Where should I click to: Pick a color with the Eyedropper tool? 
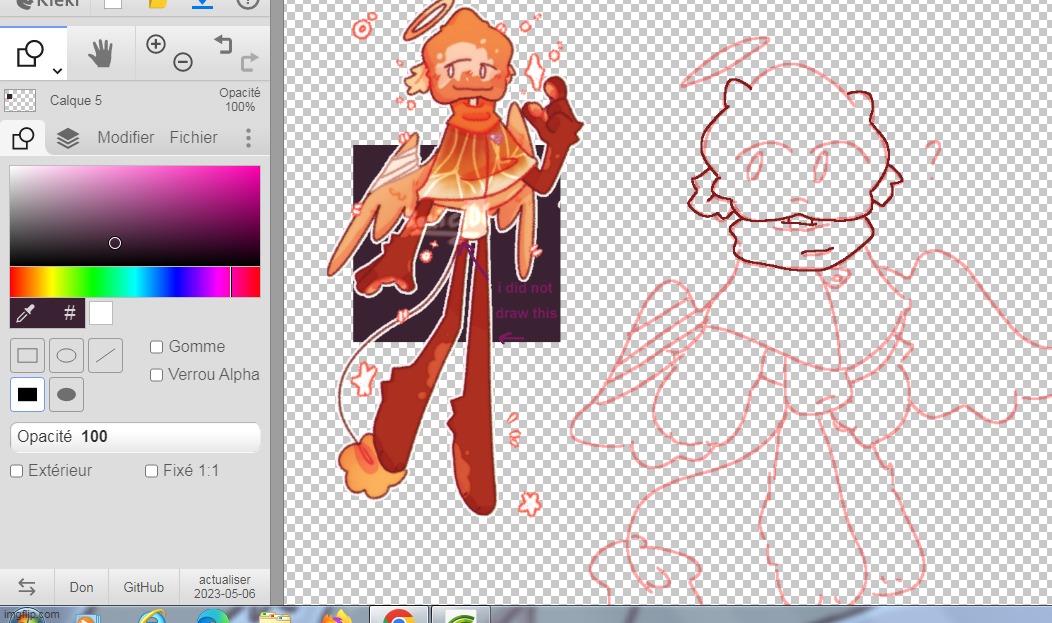point(24,313)
